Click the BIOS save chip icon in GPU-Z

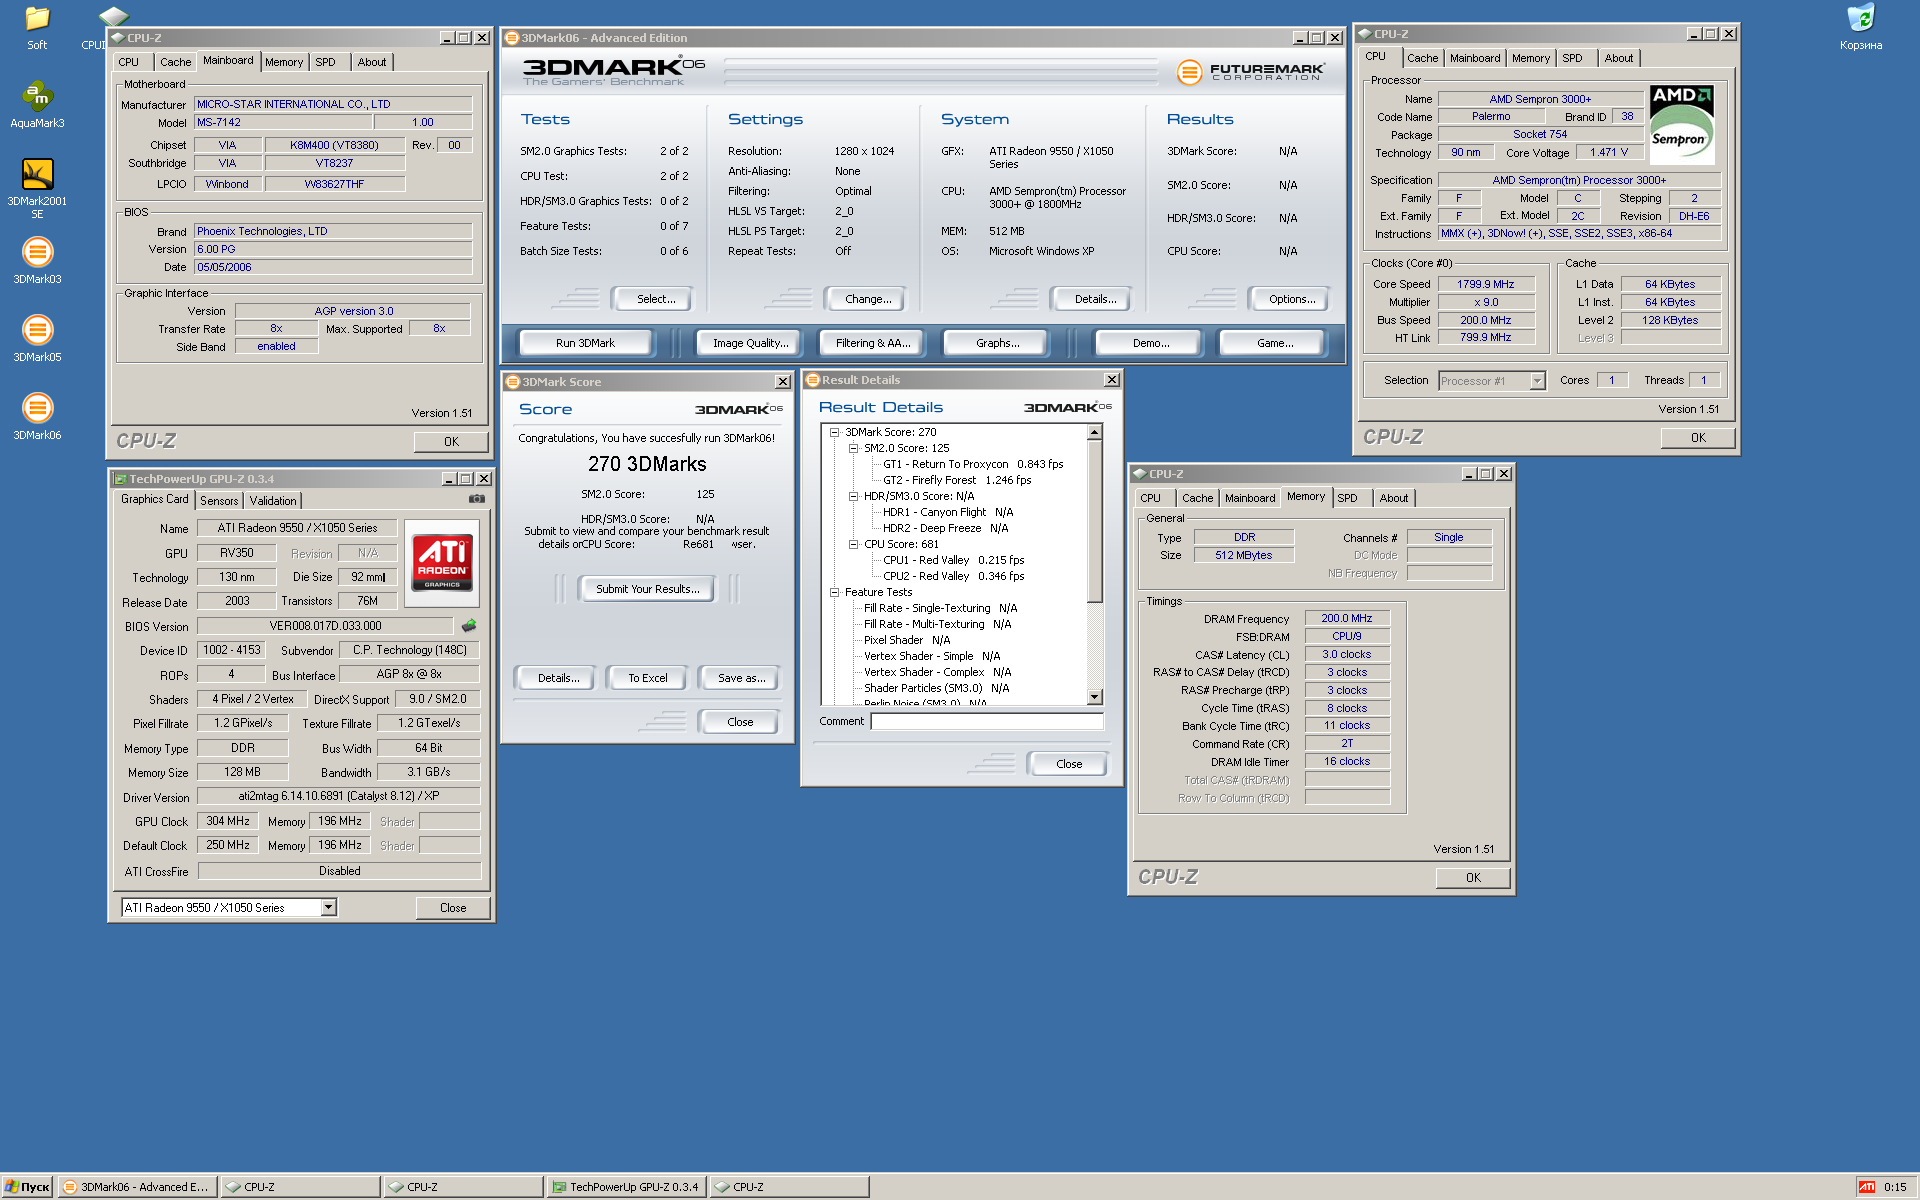468,626
